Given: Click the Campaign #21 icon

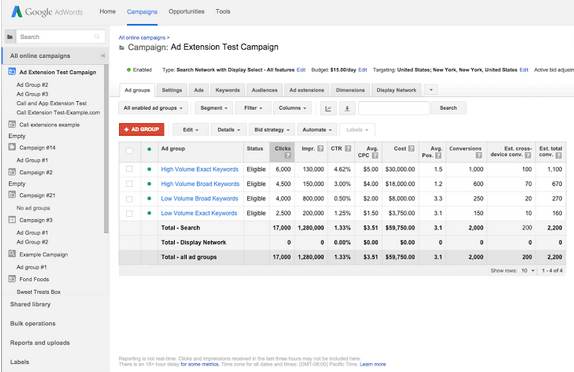Looking at the screenshot, I should click(x=12, y=195).
